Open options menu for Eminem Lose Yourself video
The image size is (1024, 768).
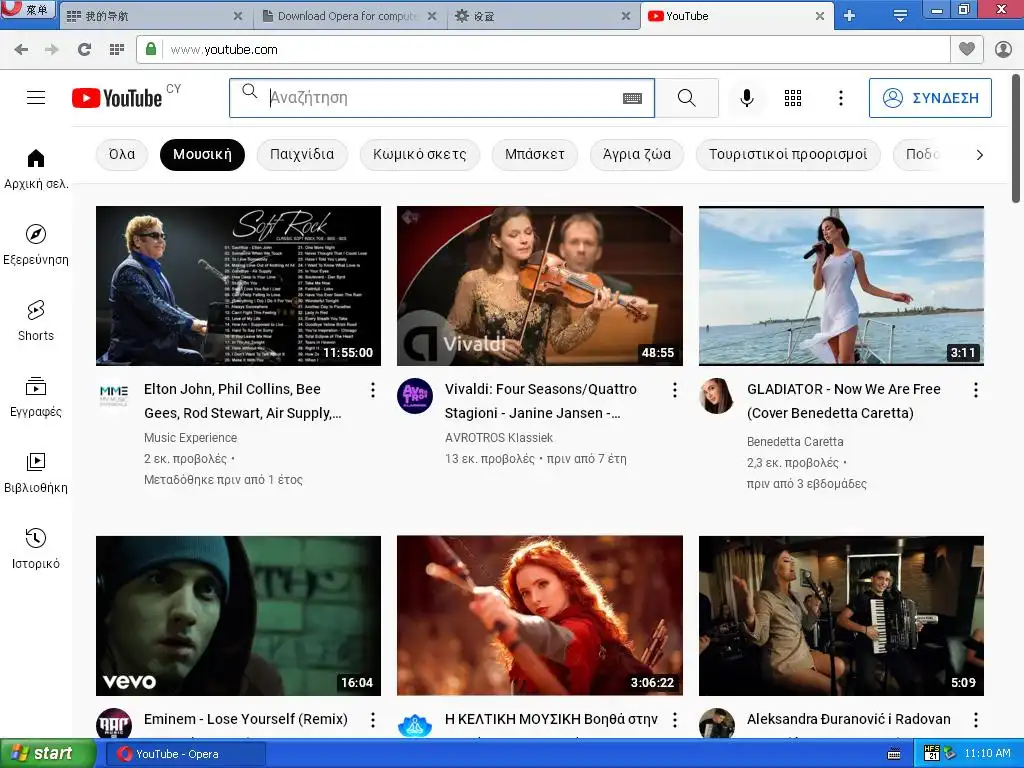coord(373,720)
